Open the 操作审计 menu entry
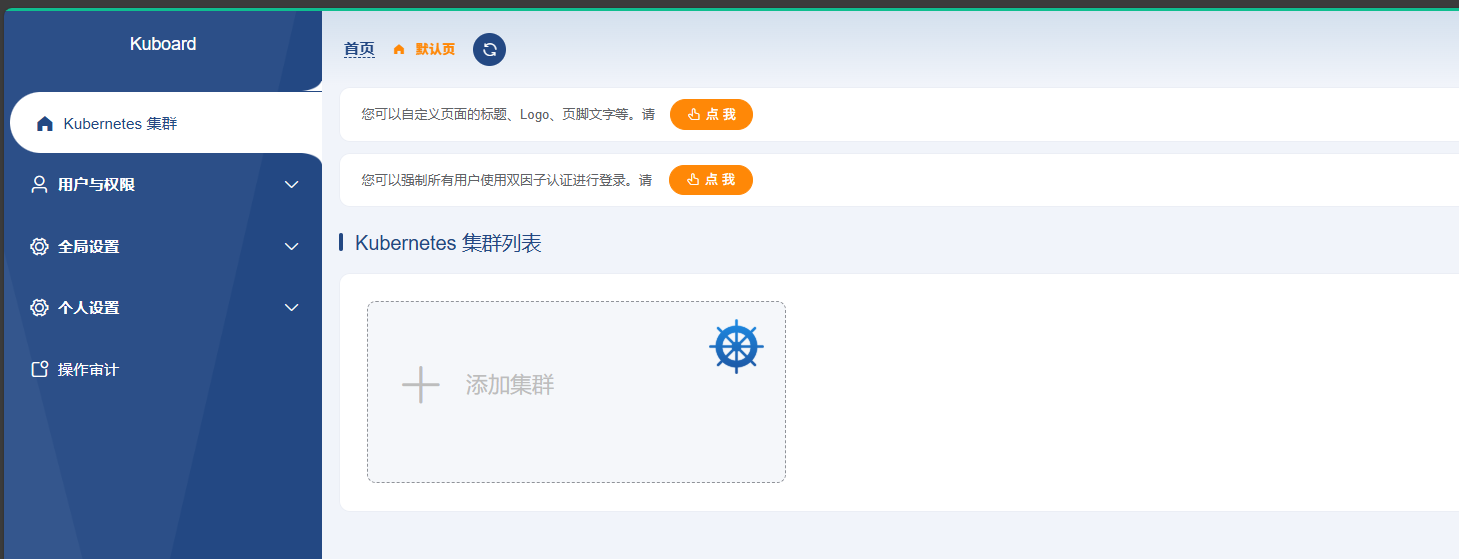Image resolution: width=1459 pixels, height=559 pixels. tap(88, 370)
